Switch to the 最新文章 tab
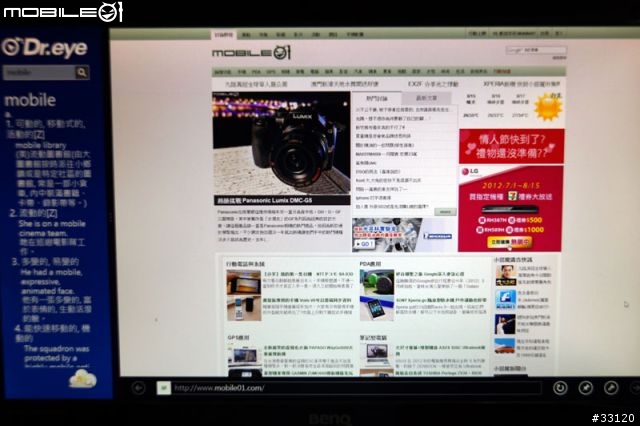Screen dimensions: 640x426 pyautogui.click(x=427, y=98)
